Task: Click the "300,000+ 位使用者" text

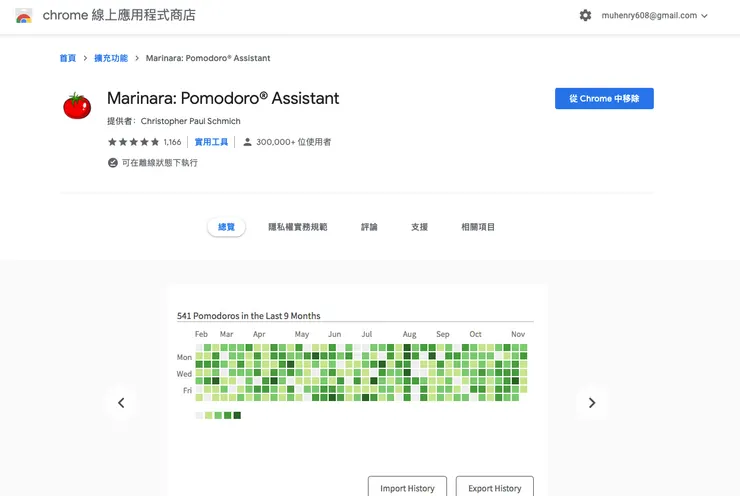Action: pos(294,142)
